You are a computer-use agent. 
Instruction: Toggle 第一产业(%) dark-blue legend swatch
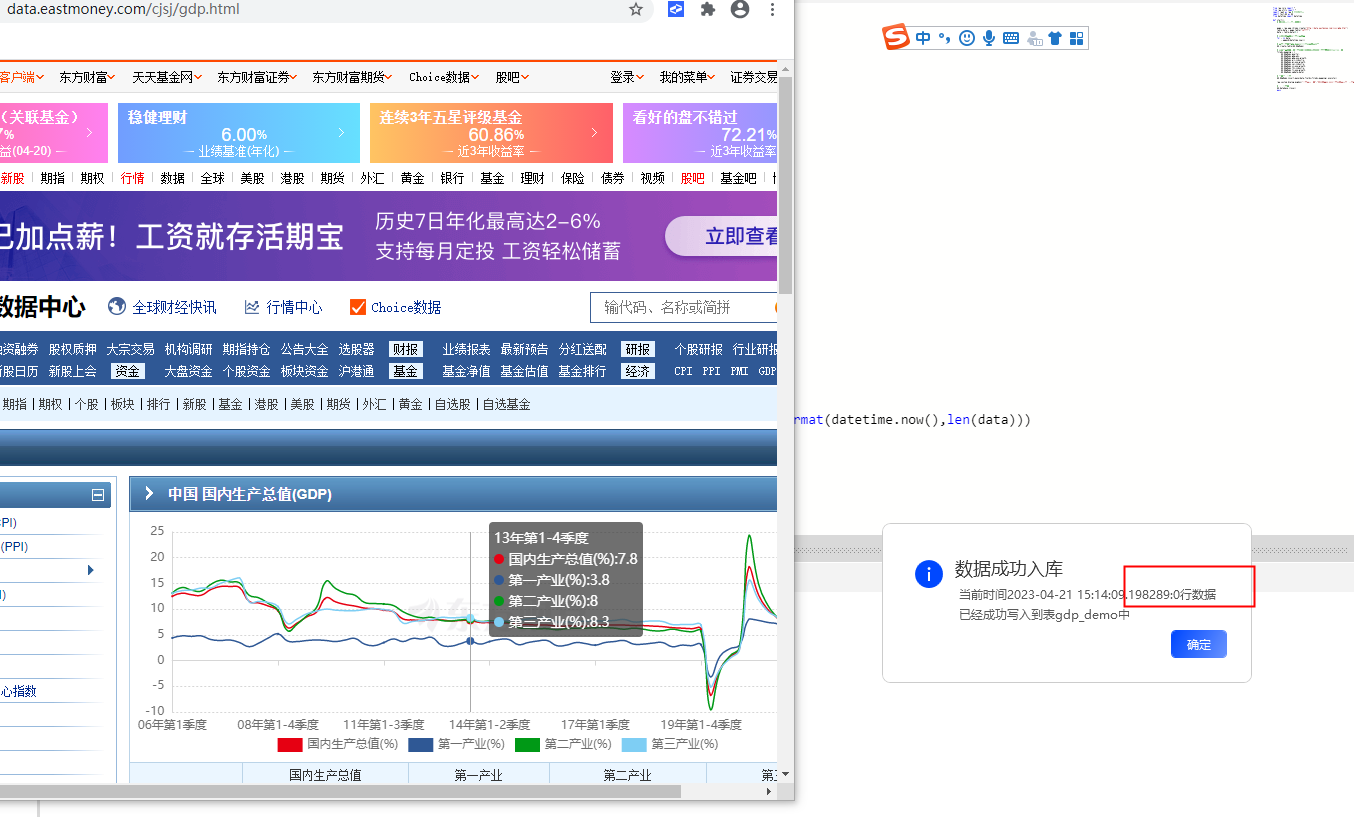421,744
